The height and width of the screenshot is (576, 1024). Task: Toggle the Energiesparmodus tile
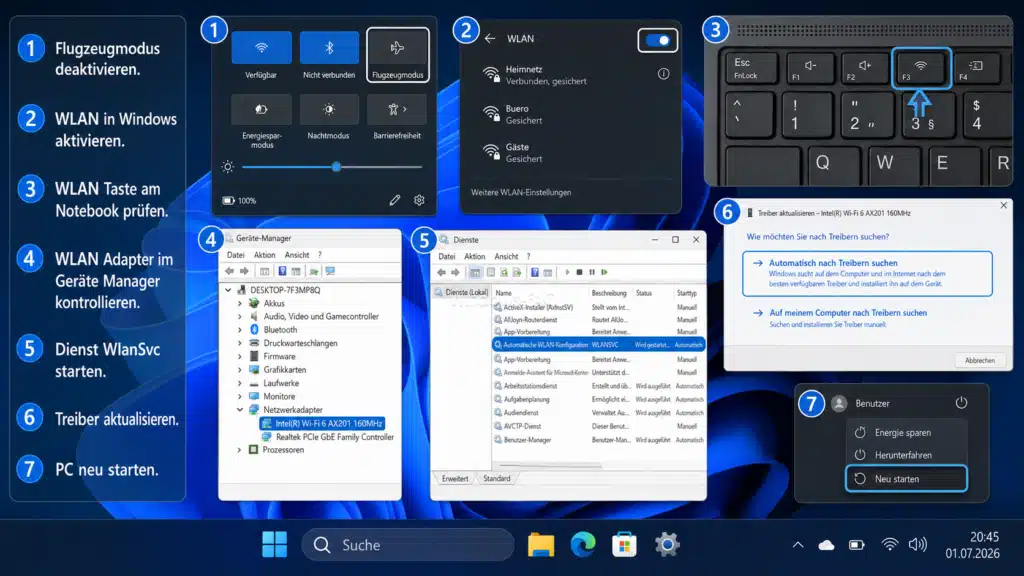point(261,109)
